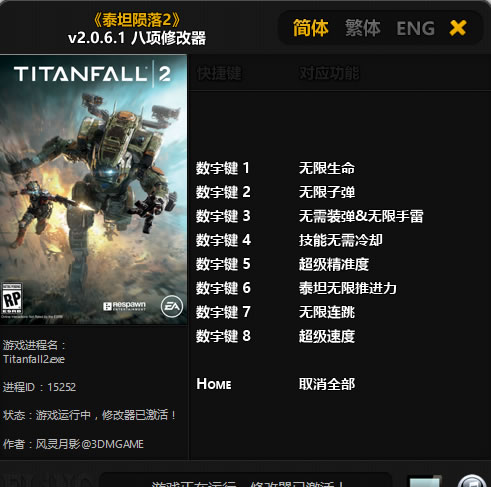This screenshot has width=491, height=487.
Task: Switch language to ENG
Action: pyautogui.click(x=415, y=28)
